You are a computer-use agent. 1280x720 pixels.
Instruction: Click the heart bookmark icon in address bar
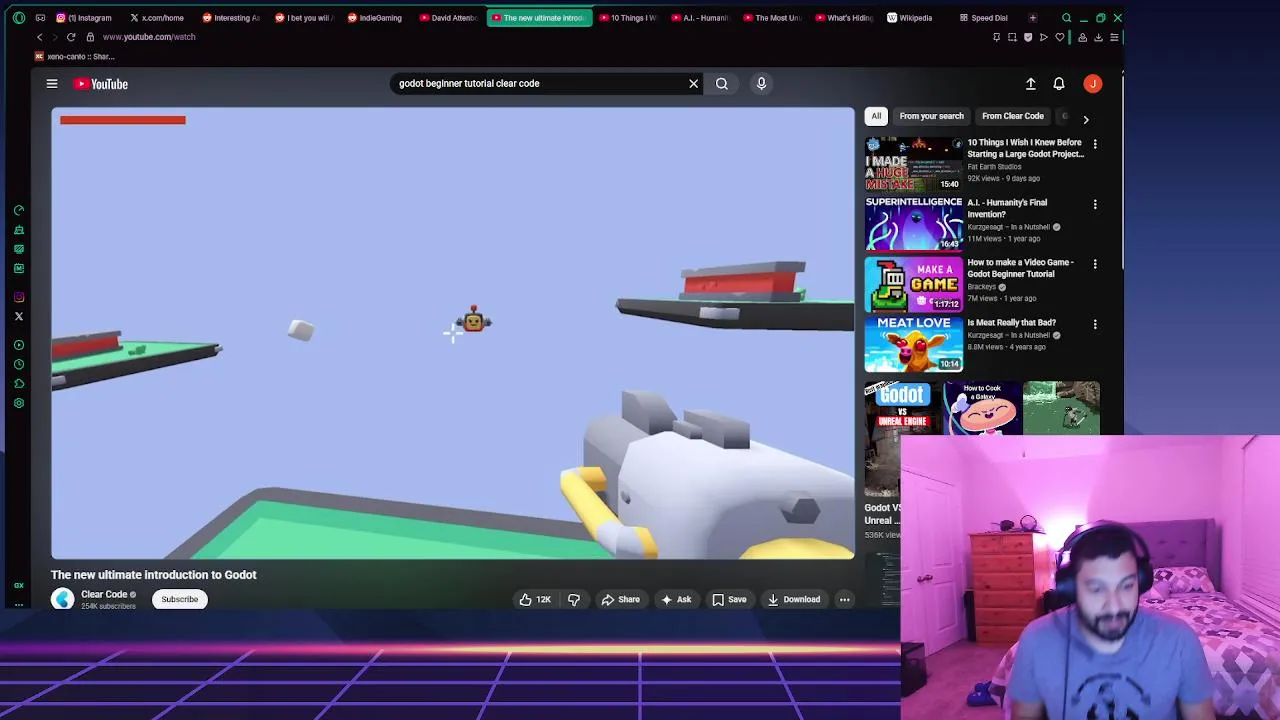[1060, 37]
